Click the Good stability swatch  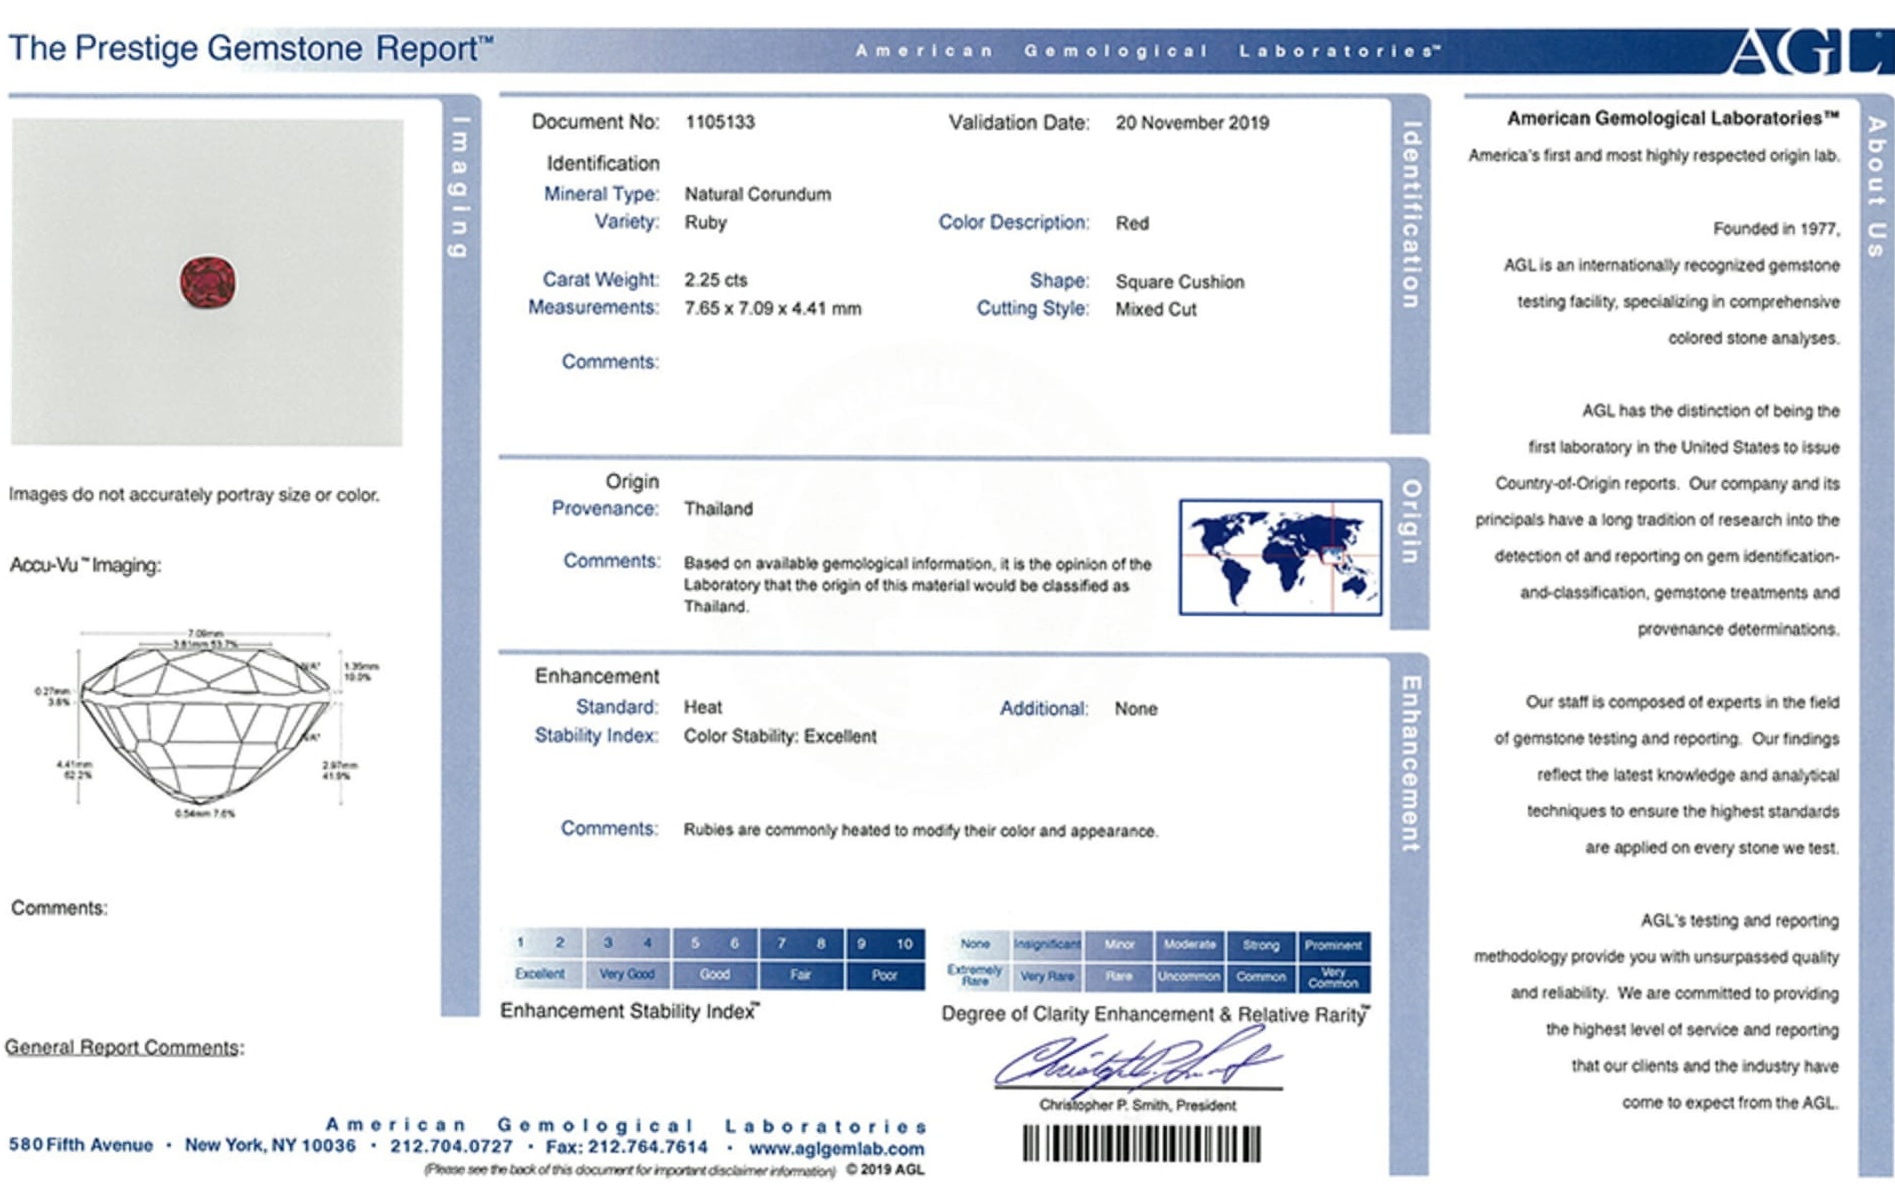pos(715,974)
